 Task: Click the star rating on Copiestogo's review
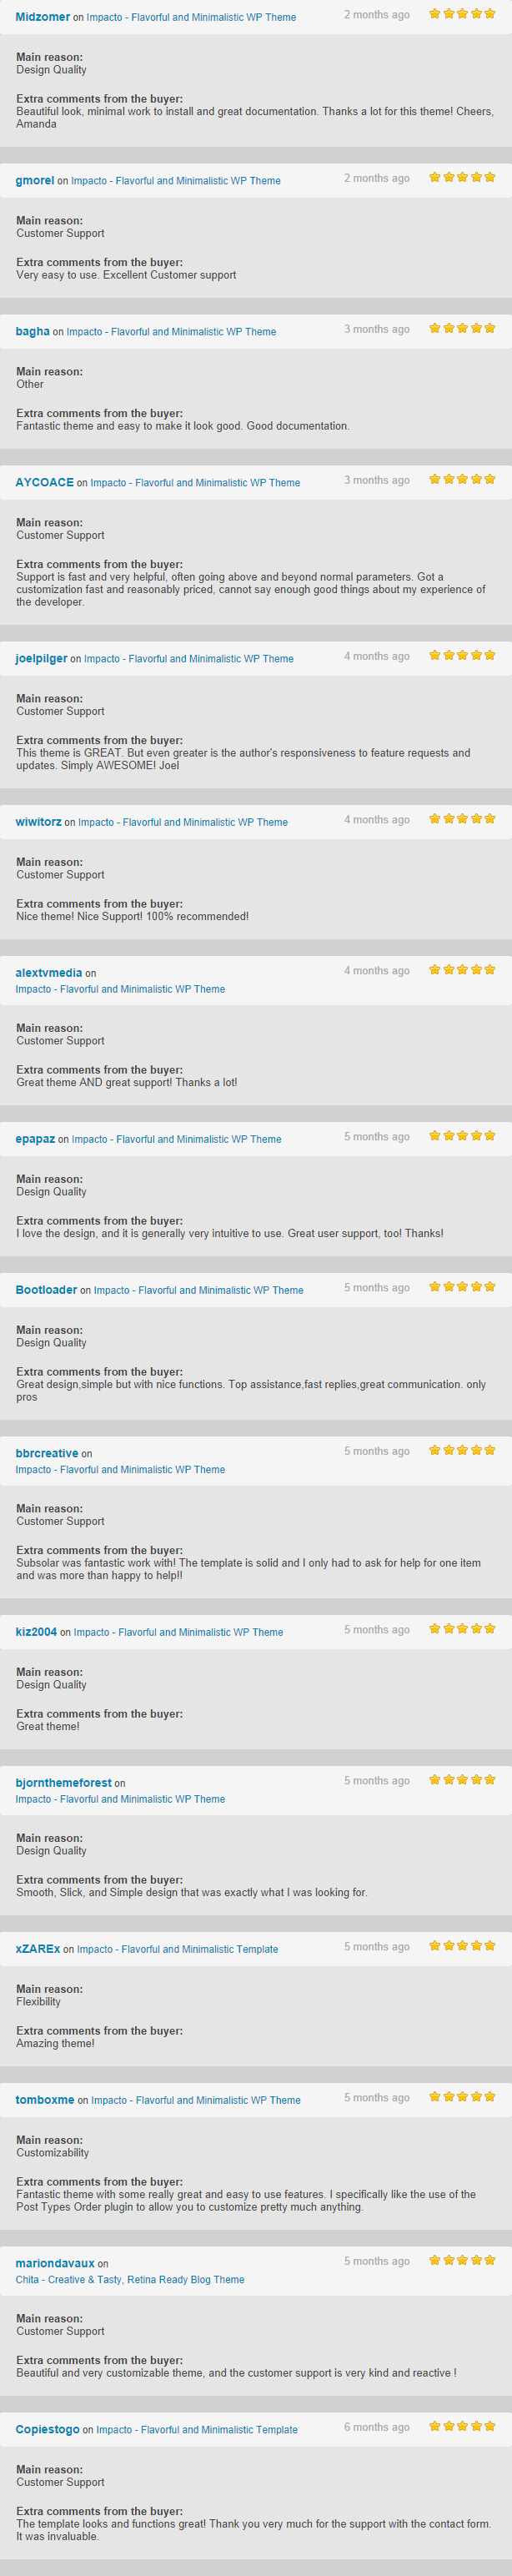pos(461,2427)
